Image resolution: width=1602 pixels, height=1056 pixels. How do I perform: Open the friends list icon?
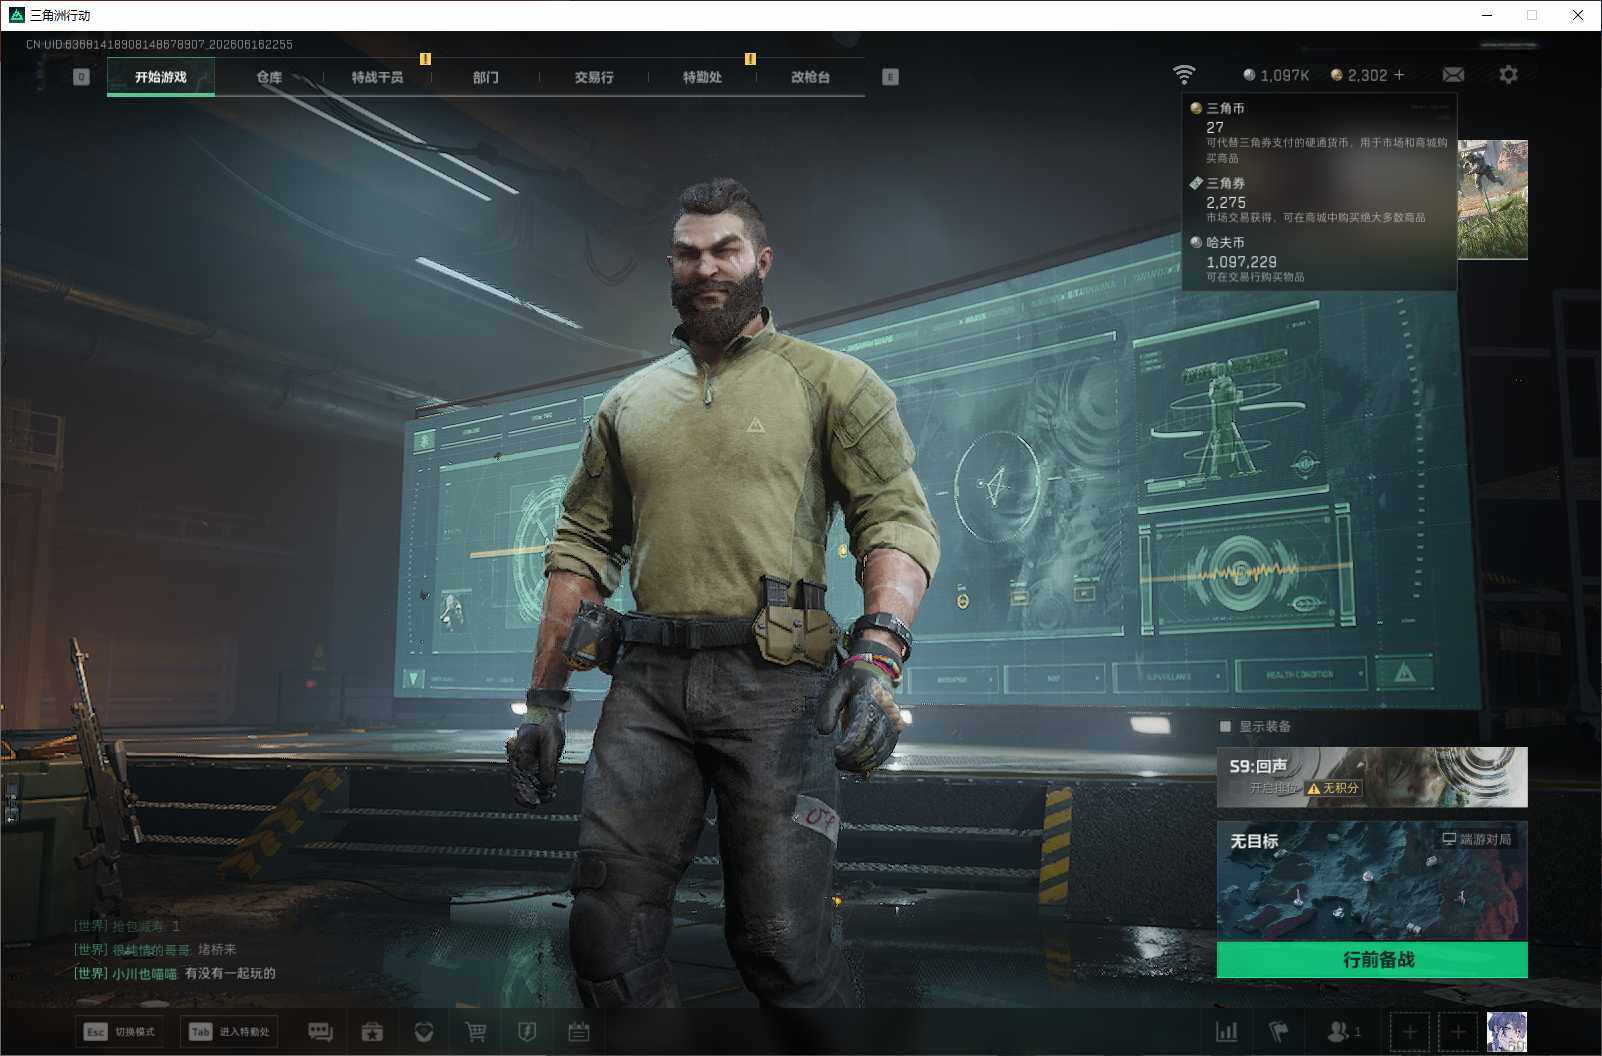click(x=1343, y=1031)
